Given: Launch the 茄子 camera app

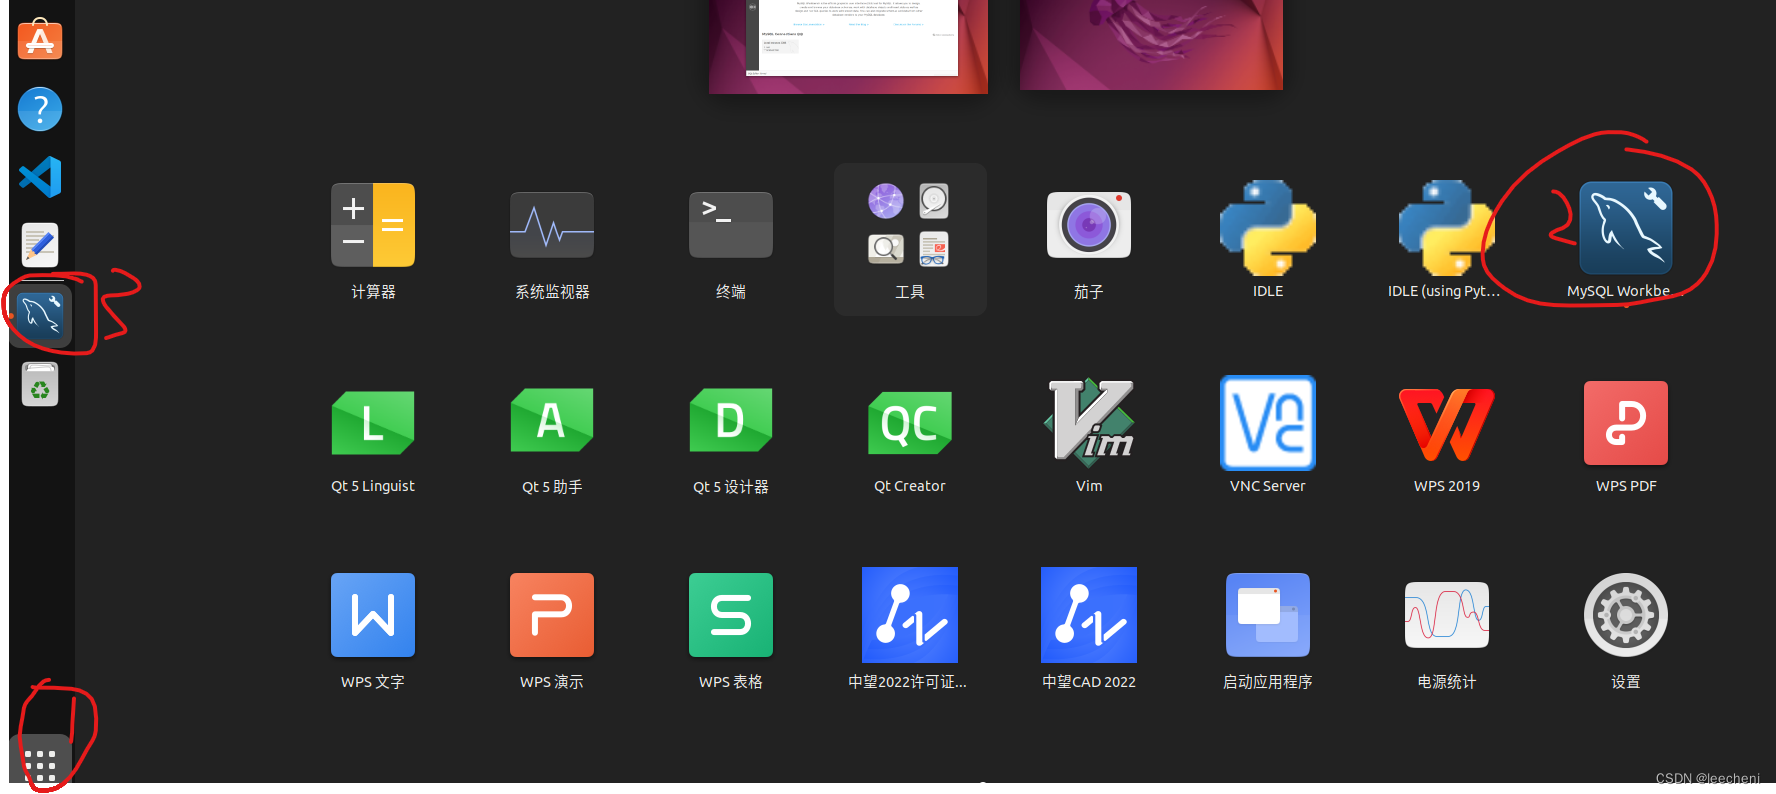Looking at the screenshot, I should [x=1089, y=225].
